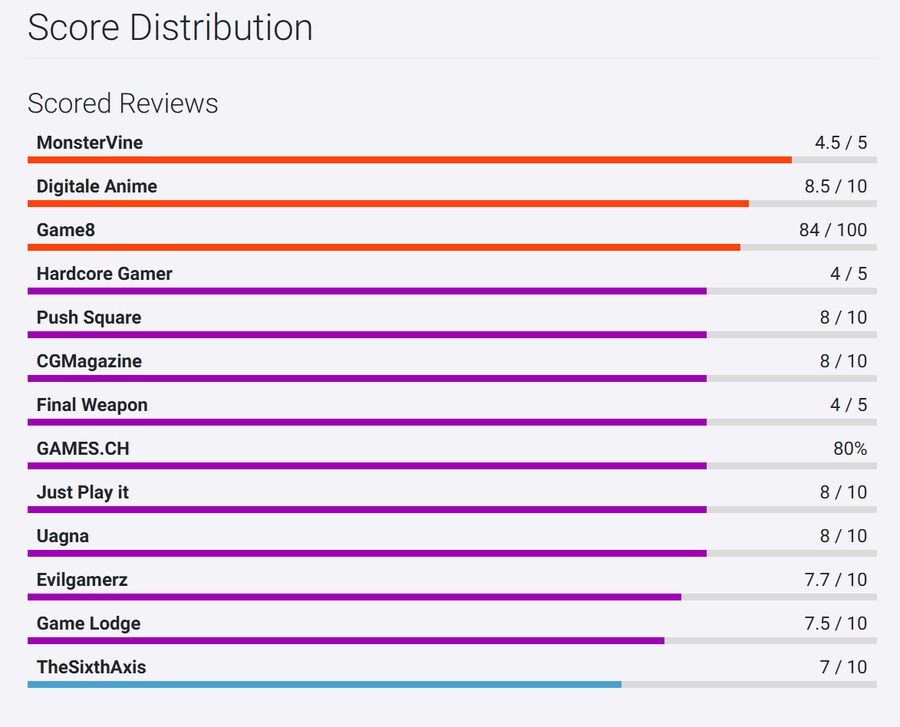
Task: Open the Hardcore Gamer review link
Action: [104, 274]
